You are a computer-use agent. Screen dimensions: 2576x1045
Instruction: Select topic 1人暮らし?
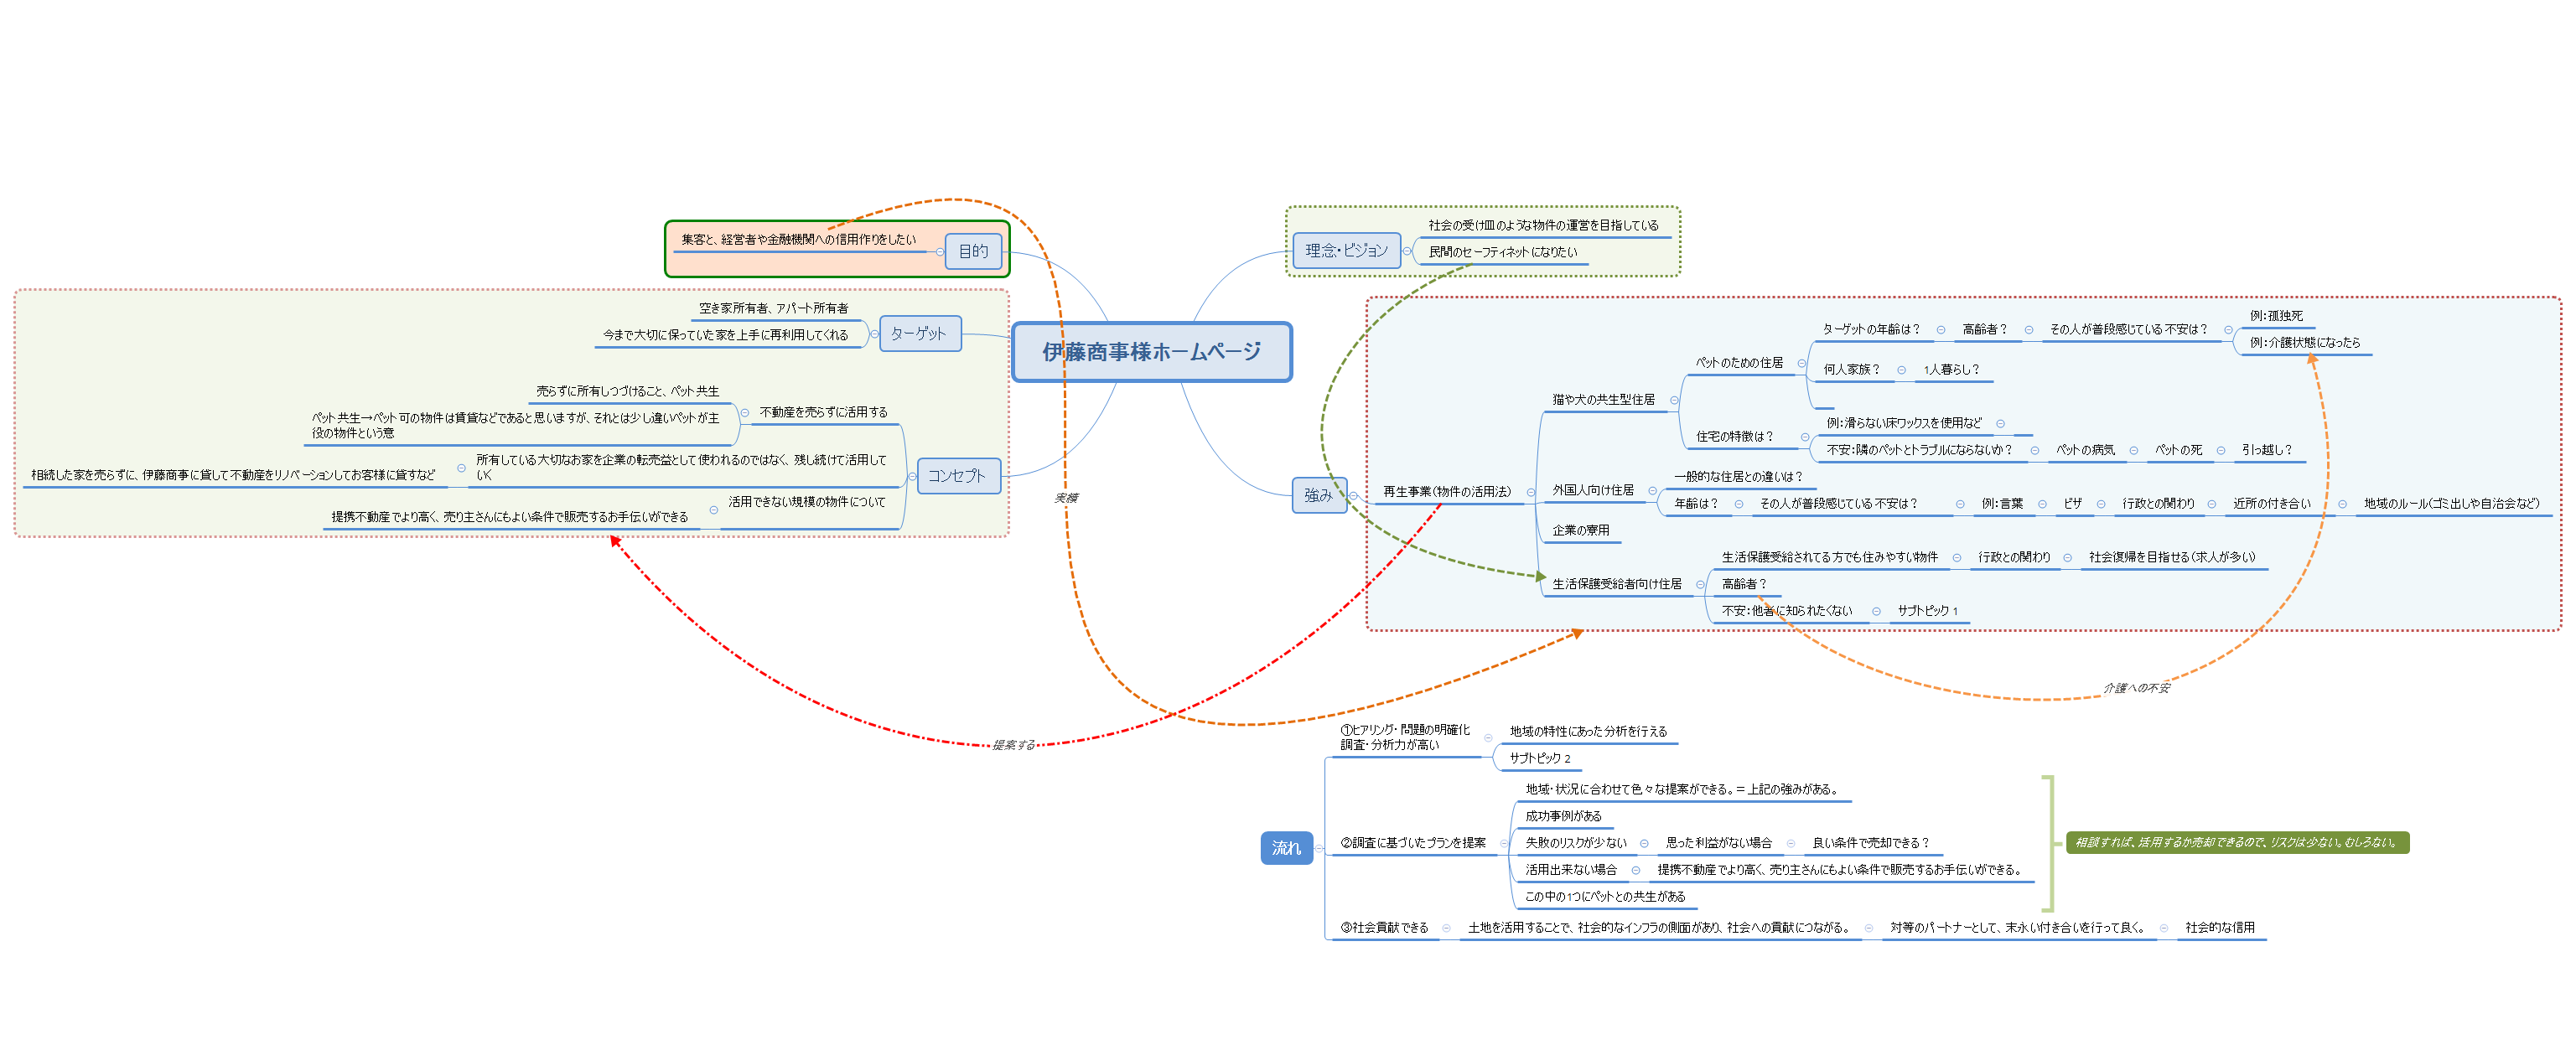pos(1951,370)
